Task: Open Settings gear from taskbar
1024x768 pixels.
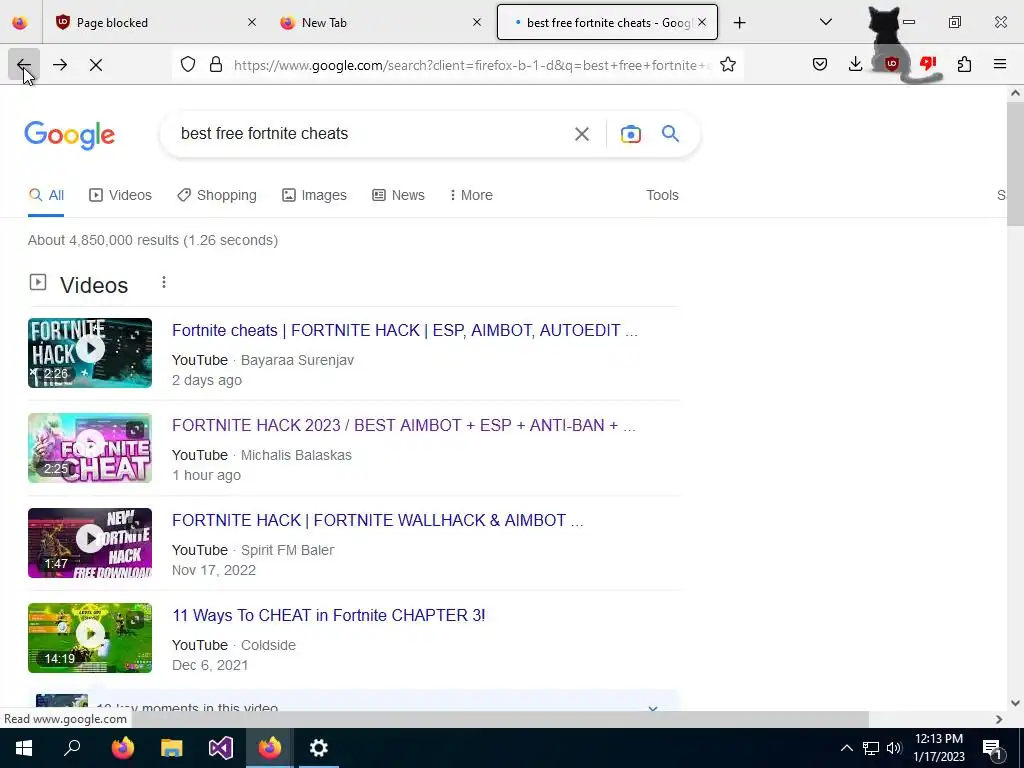Action: coord(318,748)
